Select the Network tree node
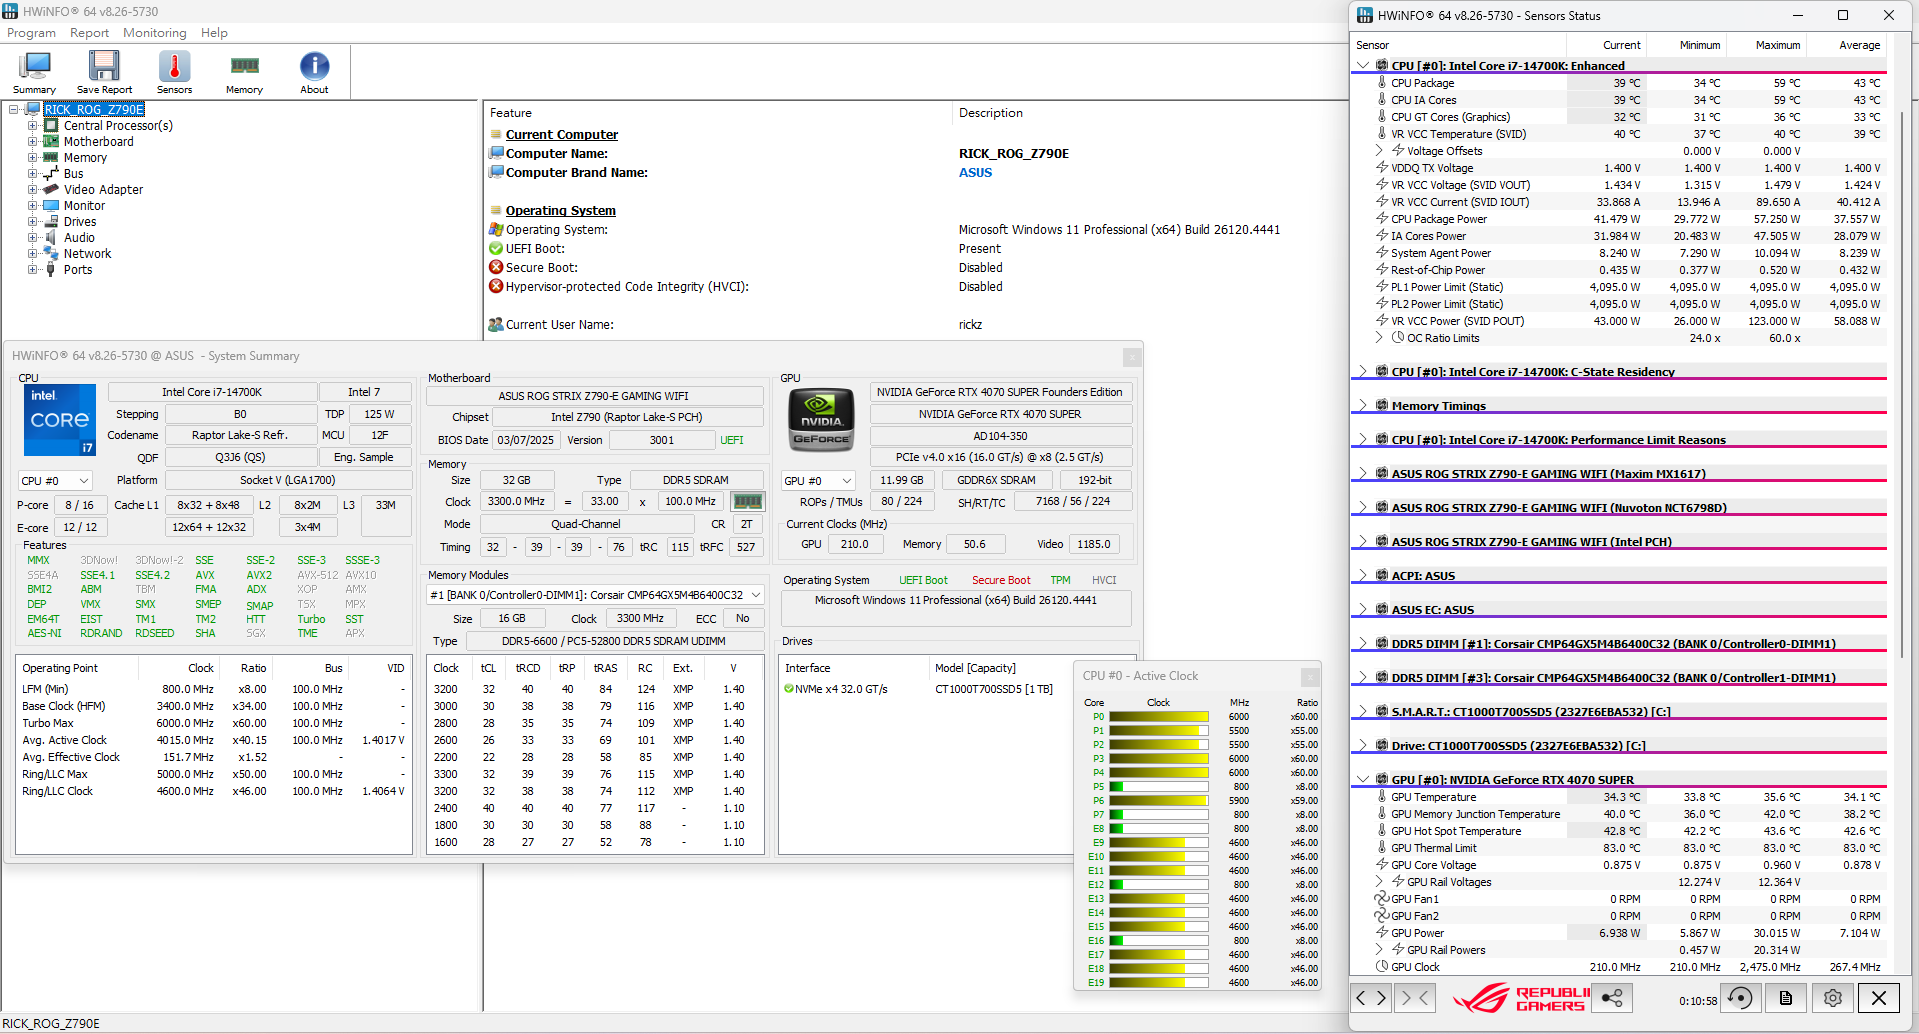 pyautogui.click(x=87, y=253)
